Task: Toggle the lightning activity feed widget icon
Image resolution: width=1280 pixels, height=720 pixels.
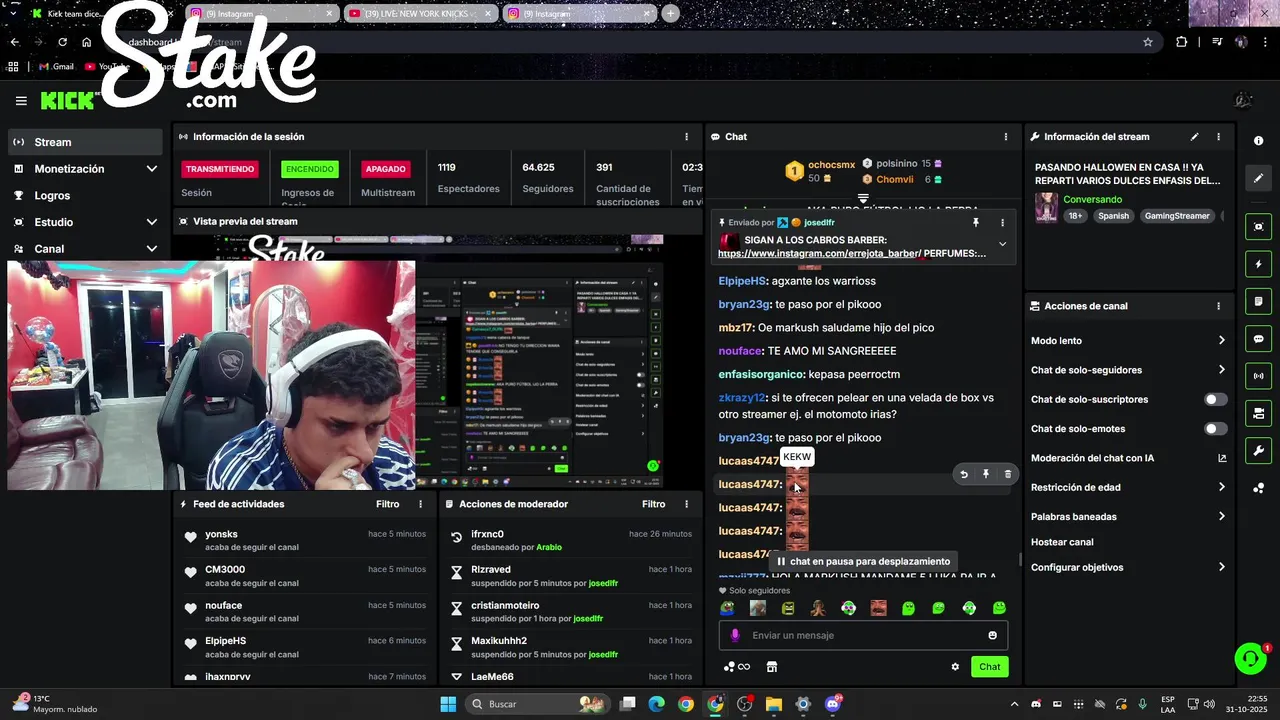Action: 1259,264
